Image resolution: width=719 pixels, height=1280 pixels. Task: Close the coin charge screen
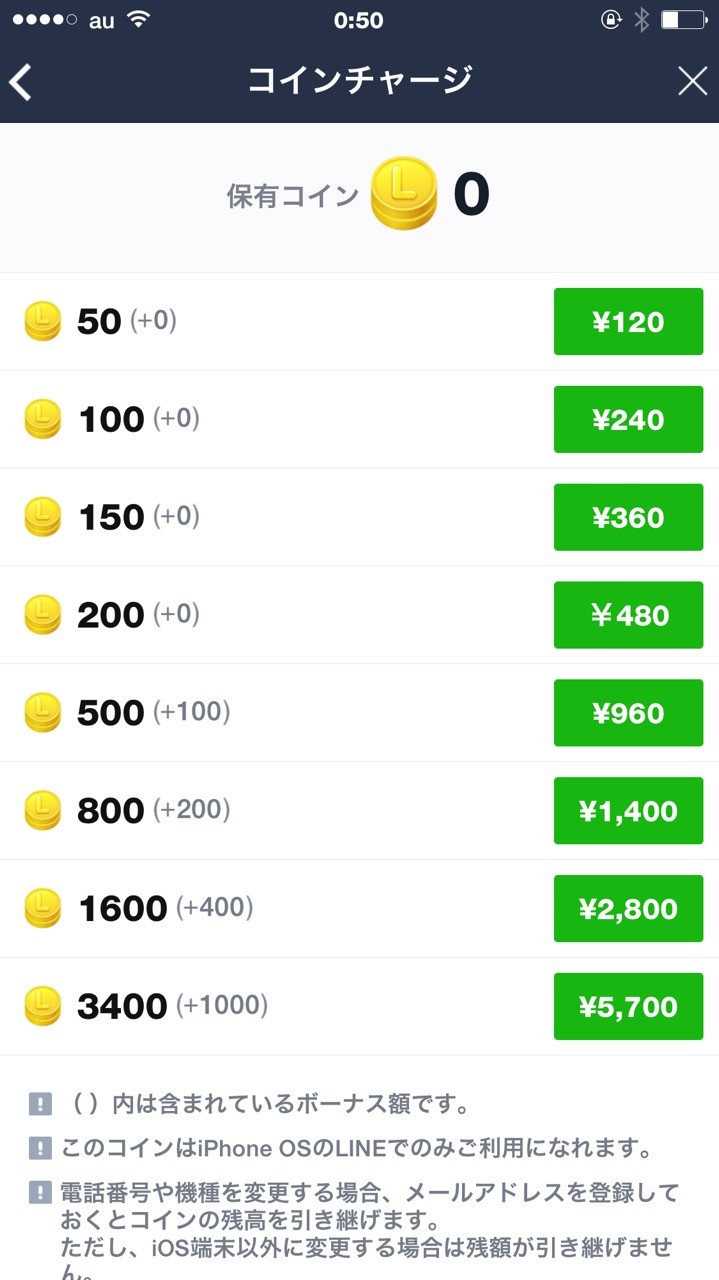pyautogui.click(x=692, y=82)
